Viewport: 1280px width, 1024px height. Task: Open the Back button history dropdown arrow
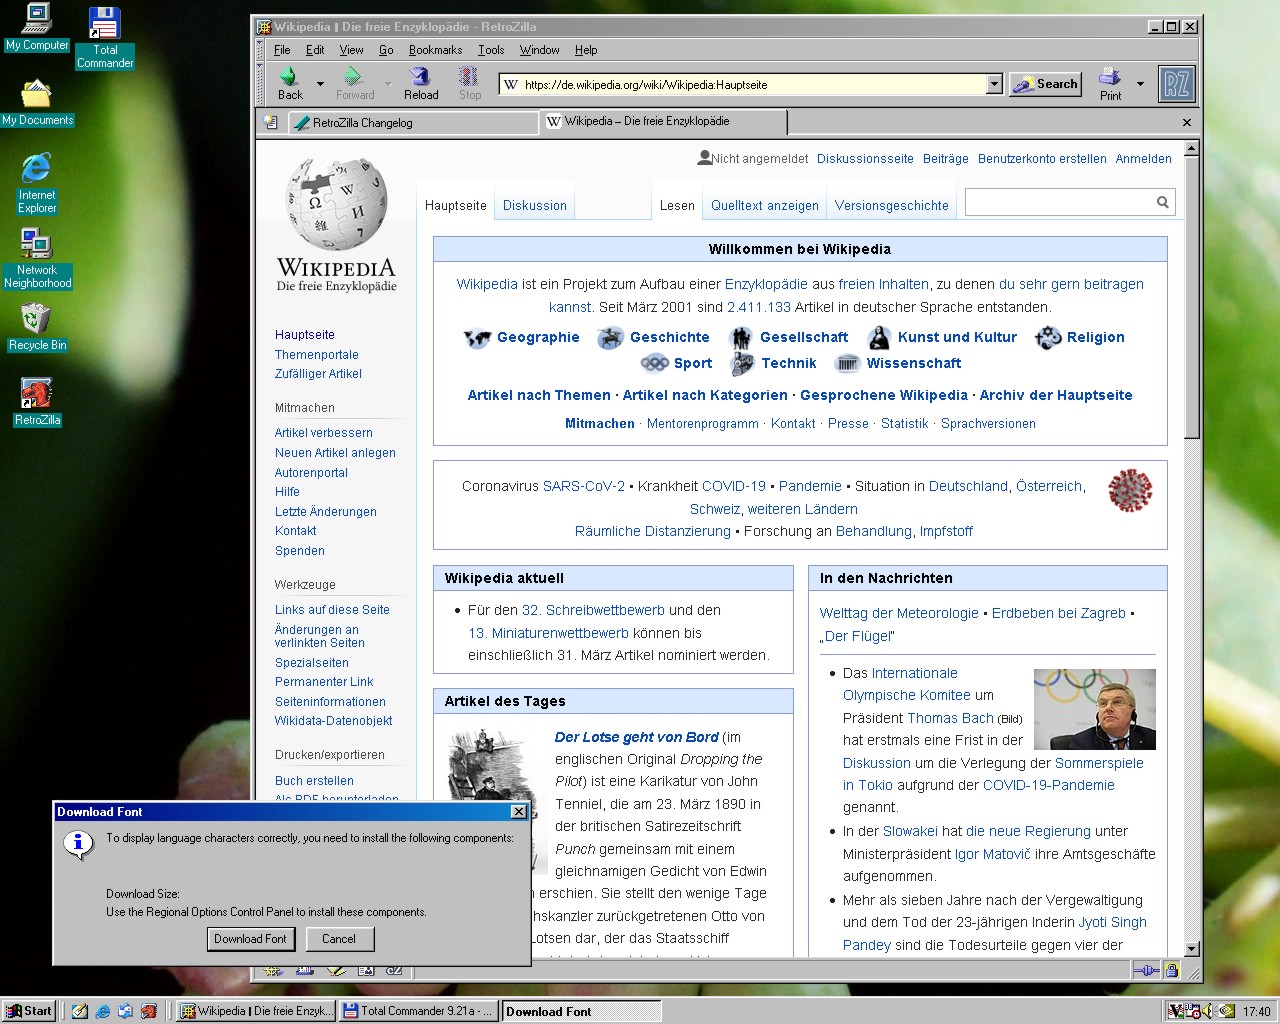coord(320,84)
